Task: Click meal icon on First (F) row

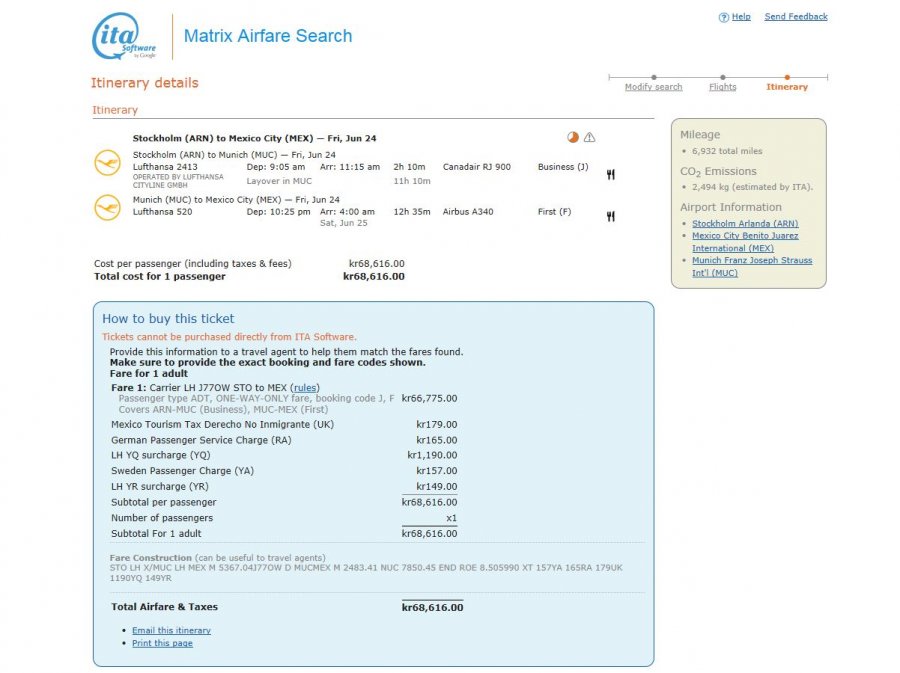Action: [x=610, y=217]
